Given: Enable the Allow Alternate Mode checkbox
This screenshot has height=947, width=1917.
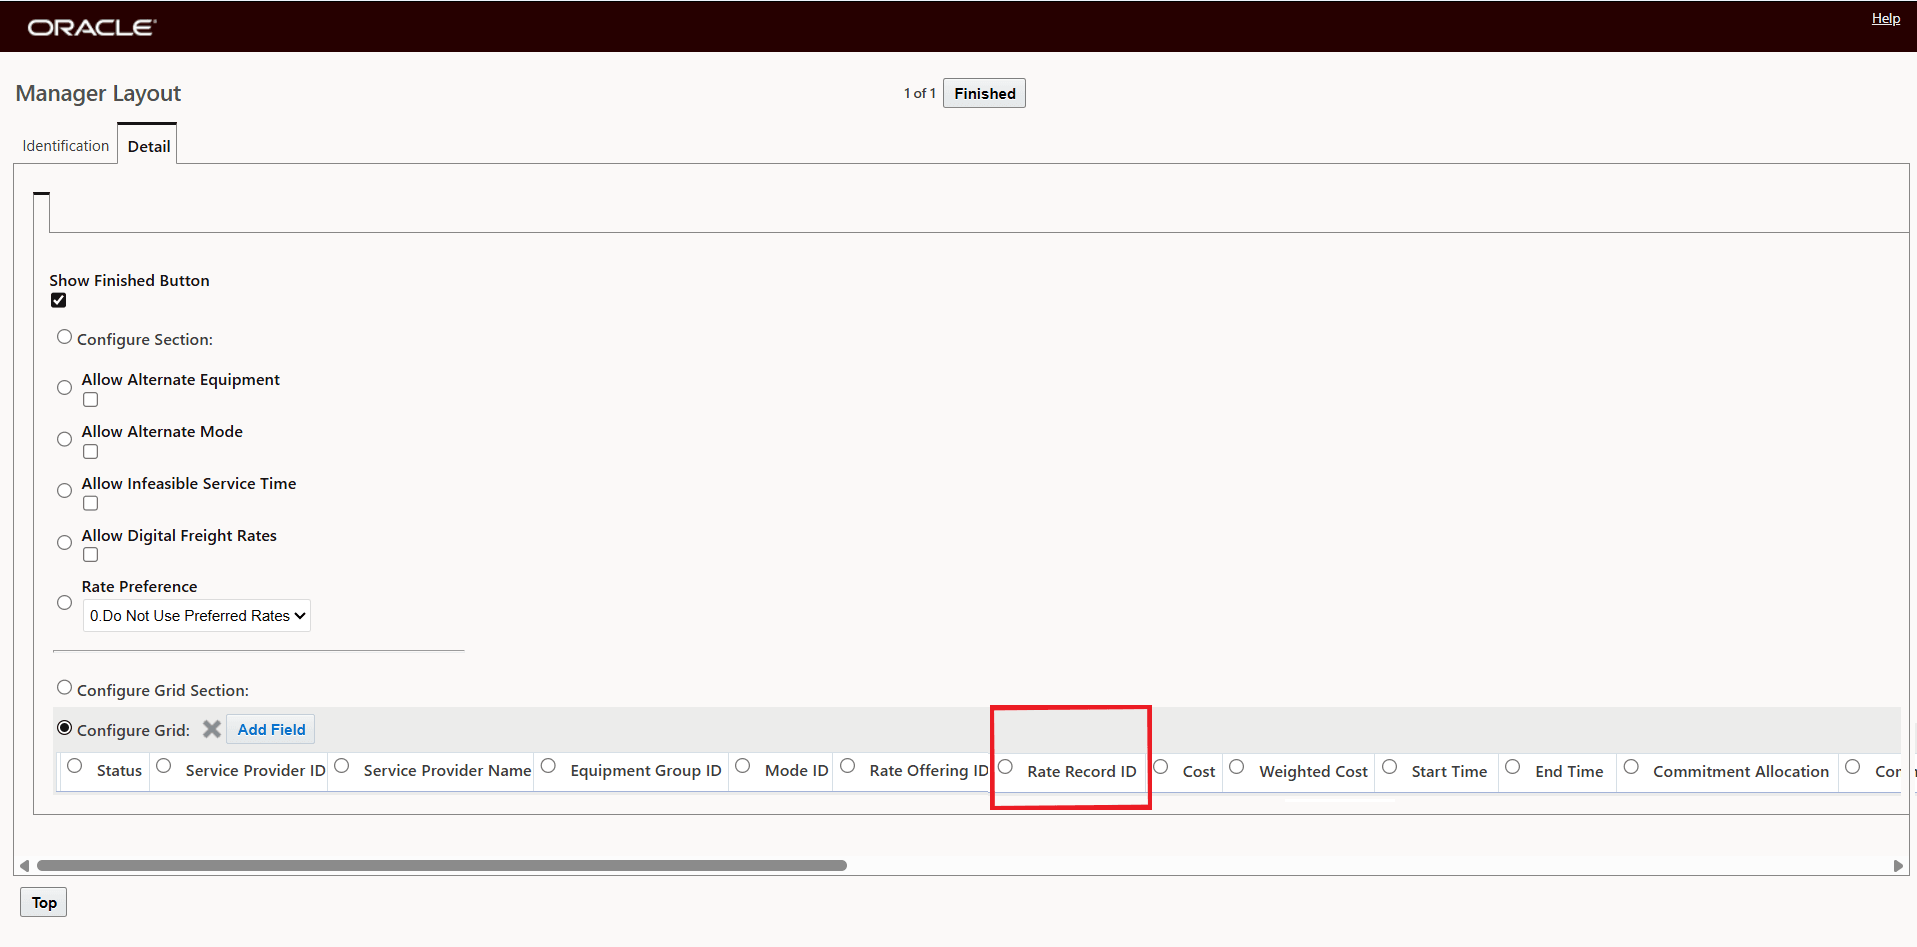Looking at the screenshot, I should (91, 452).
